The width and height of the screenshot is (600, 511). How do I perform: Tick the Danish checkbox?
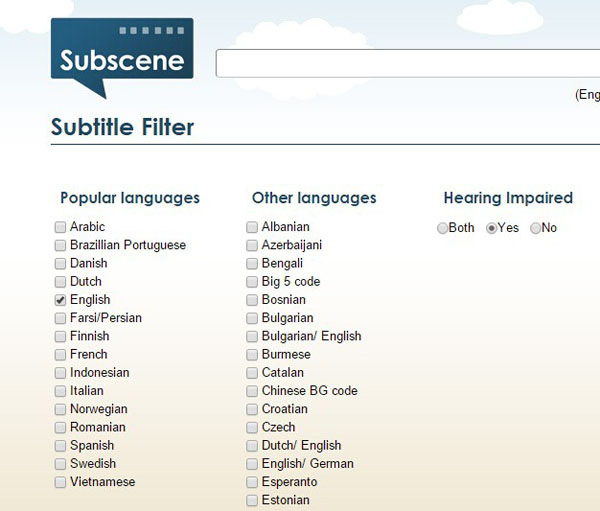[x=61, y=263]
